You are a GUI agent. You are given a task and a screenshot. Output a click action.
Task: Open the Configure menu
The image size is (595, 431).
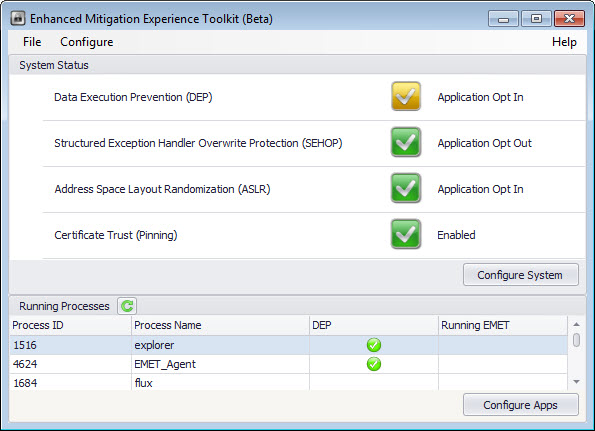87,42
